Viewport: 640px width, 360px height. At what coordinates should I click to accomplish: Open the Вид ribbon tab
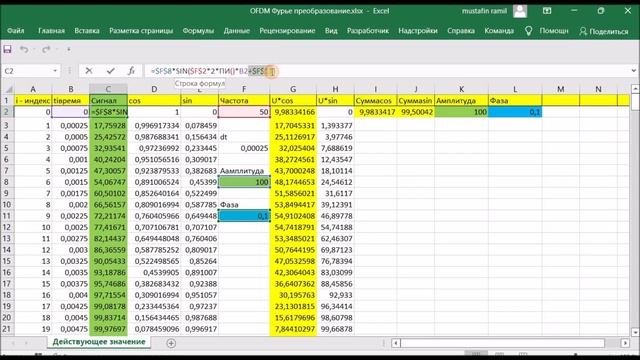[x=331, y=31]
